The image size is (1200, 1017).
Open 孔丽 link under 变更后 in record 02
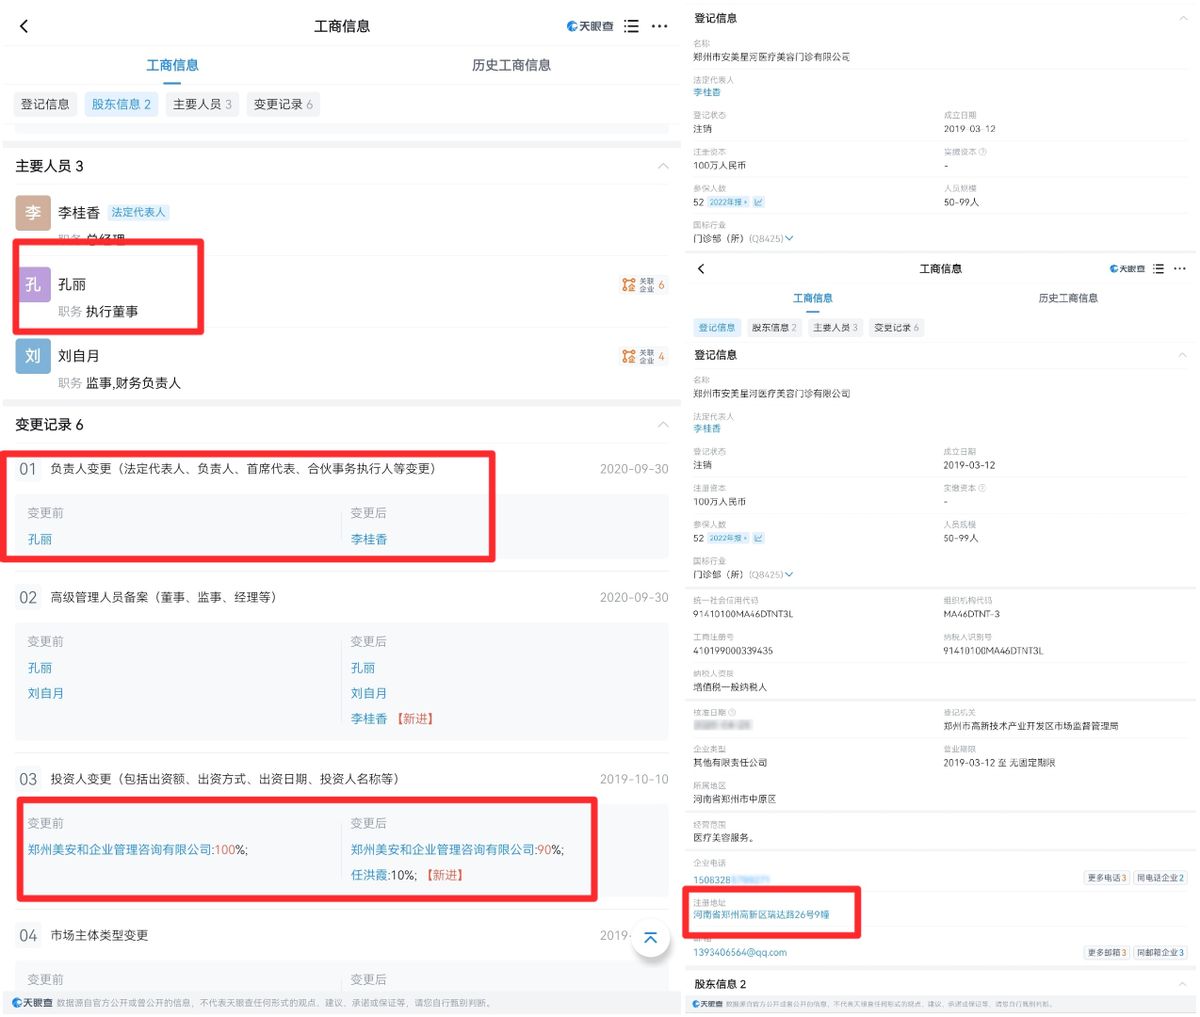coord(363,668)
